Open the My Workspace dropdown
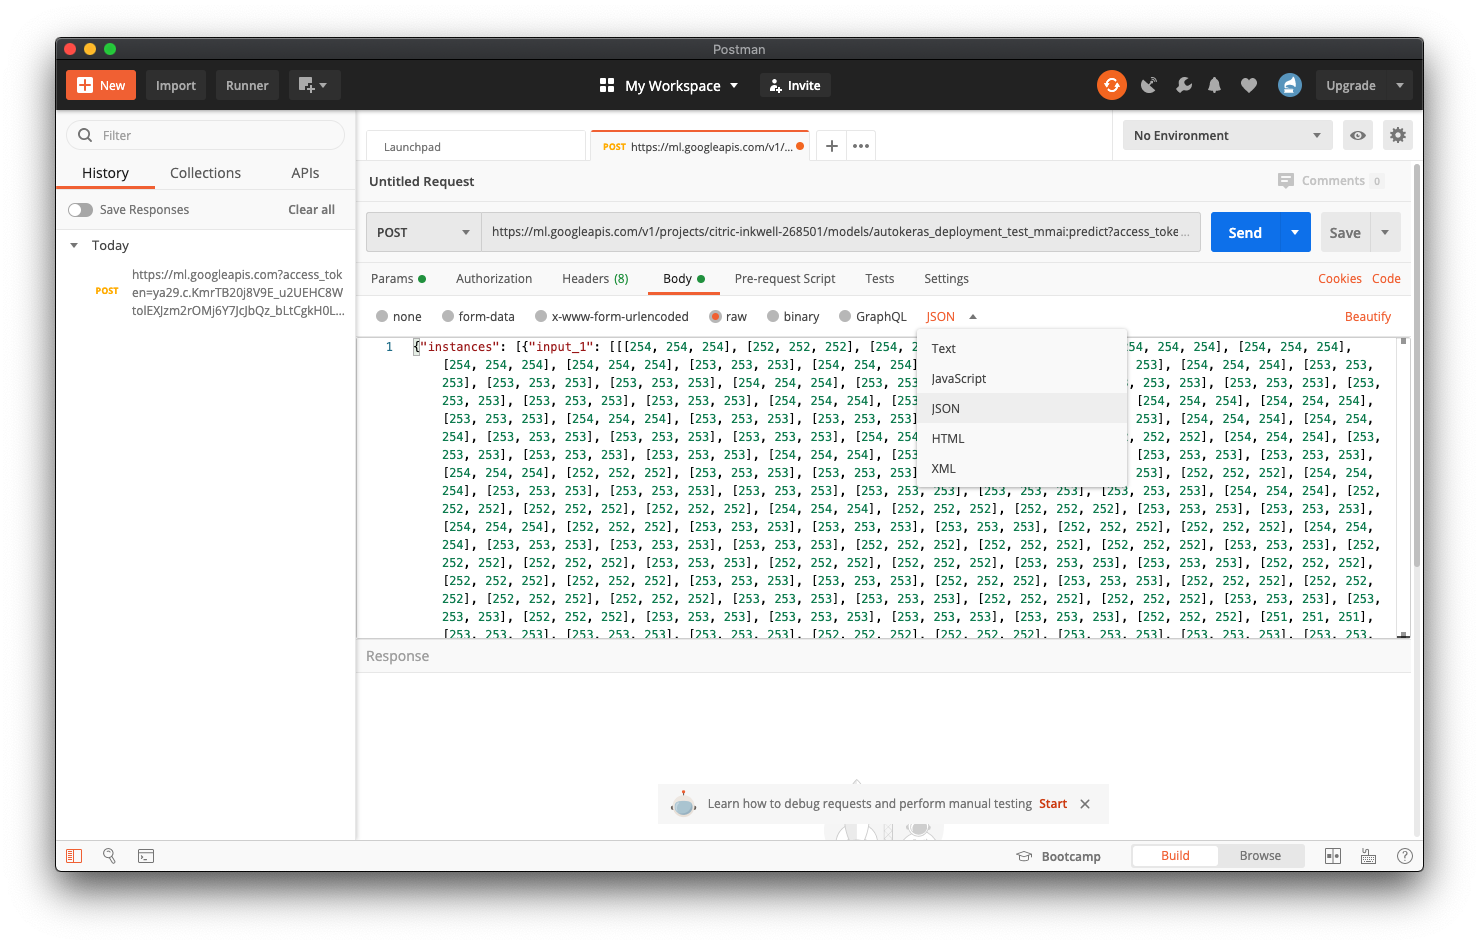Viewport: 1479px width, 945px height. click(x=682, y=85)
